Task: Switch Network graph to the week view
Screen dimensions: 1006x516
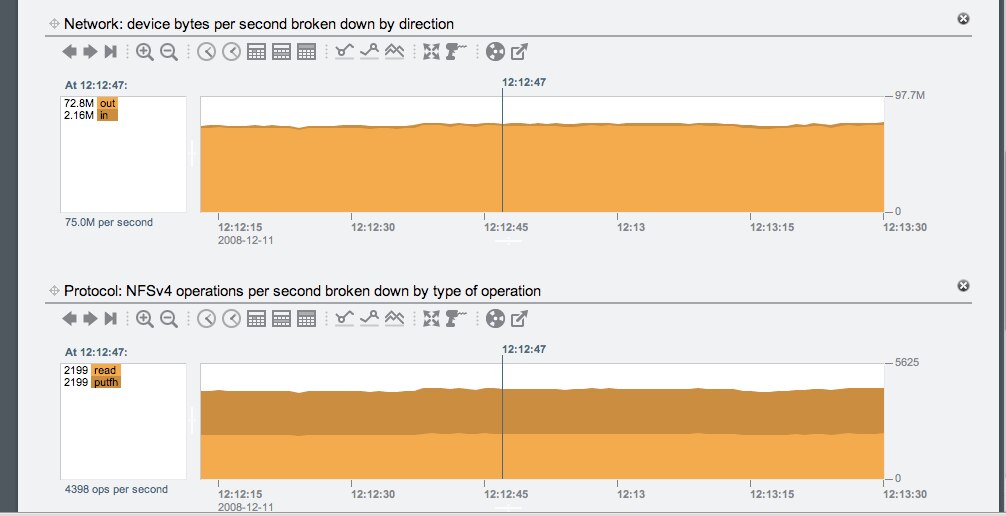Action: click(282, 52)
